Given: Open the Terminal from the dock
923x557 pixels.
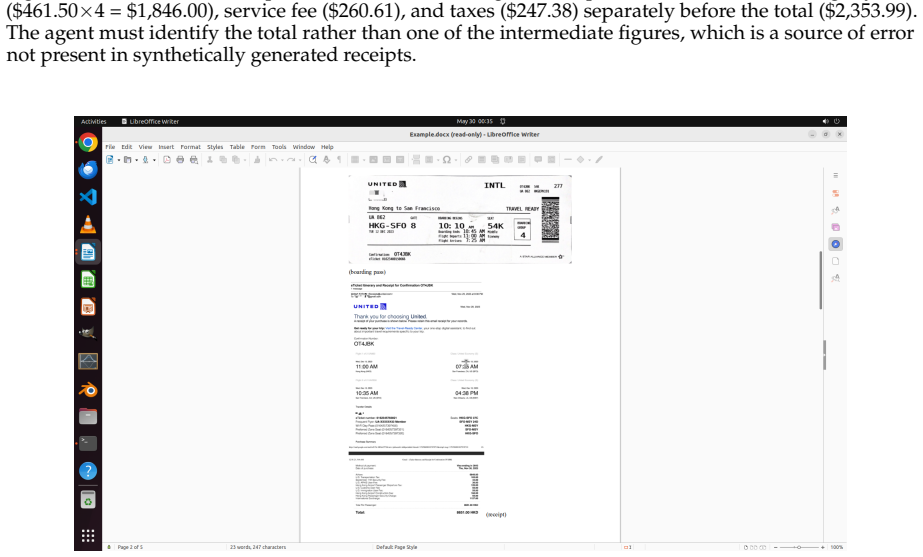Looking at the screenshot, I should [x=88, y=443].
